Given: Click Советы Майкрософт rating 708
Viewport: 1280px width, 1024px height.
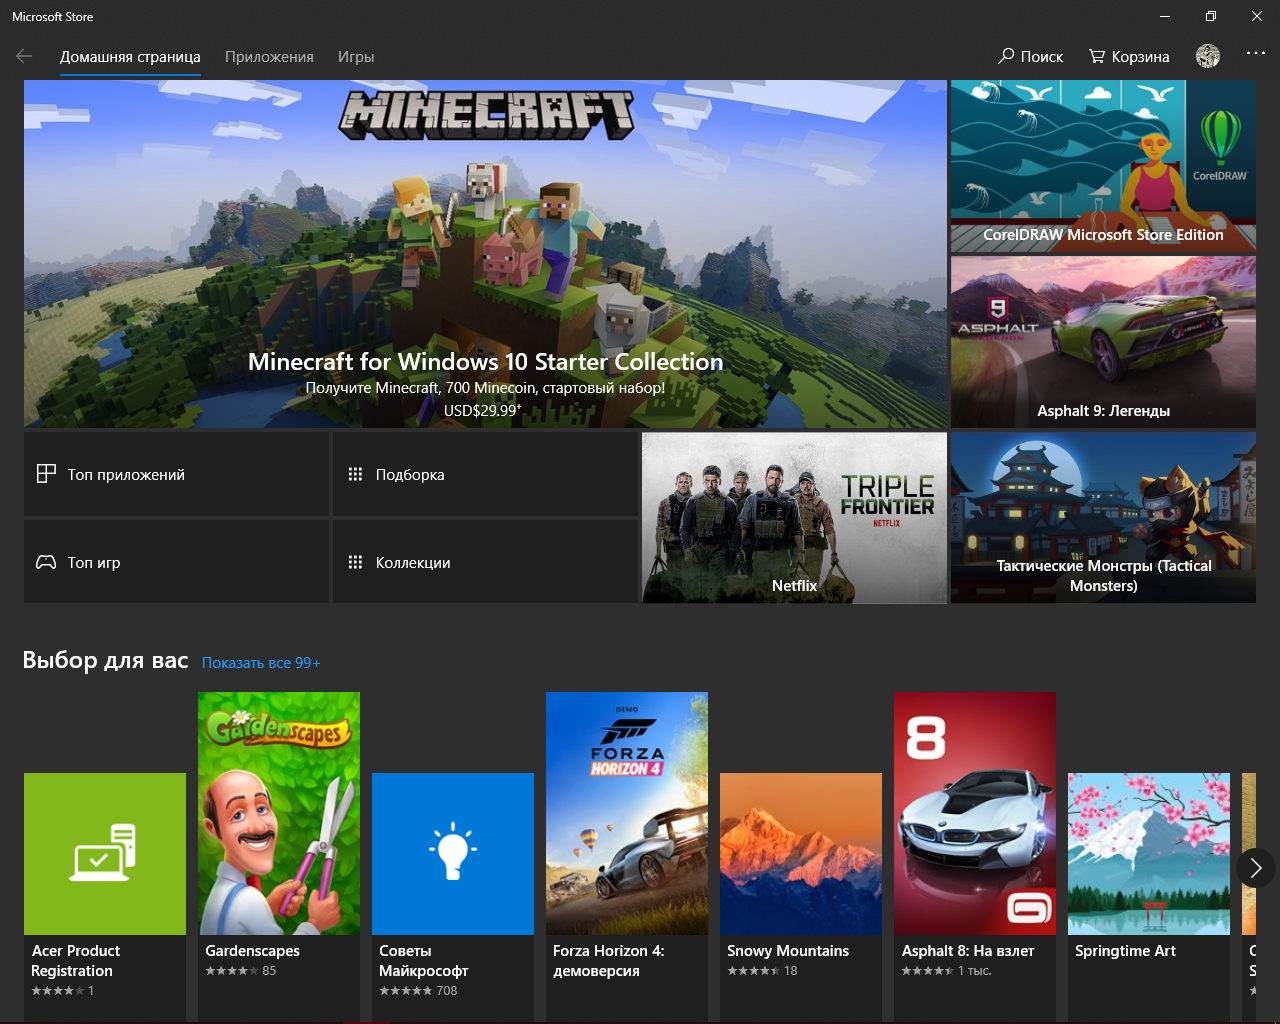Looking at the screenshot, I should click(418, 991).
